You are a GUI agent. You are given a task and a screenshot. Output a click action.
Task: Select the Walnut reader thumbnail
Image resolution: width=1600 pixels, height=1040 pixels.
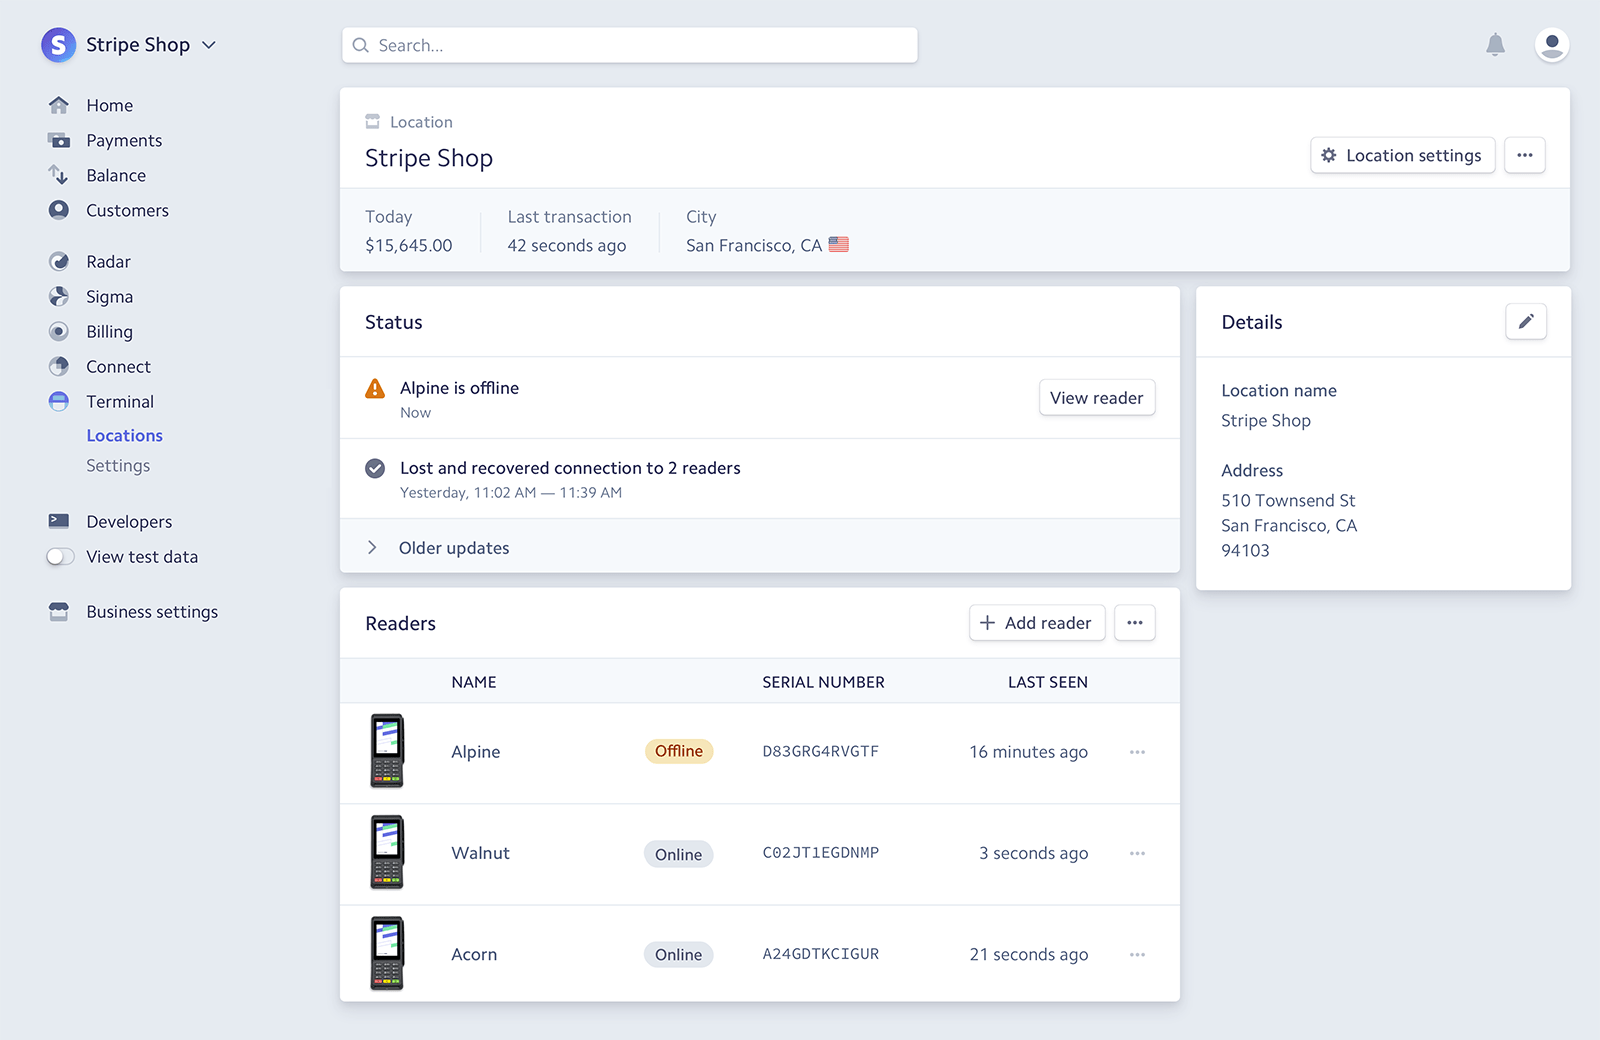coord(387,853)
